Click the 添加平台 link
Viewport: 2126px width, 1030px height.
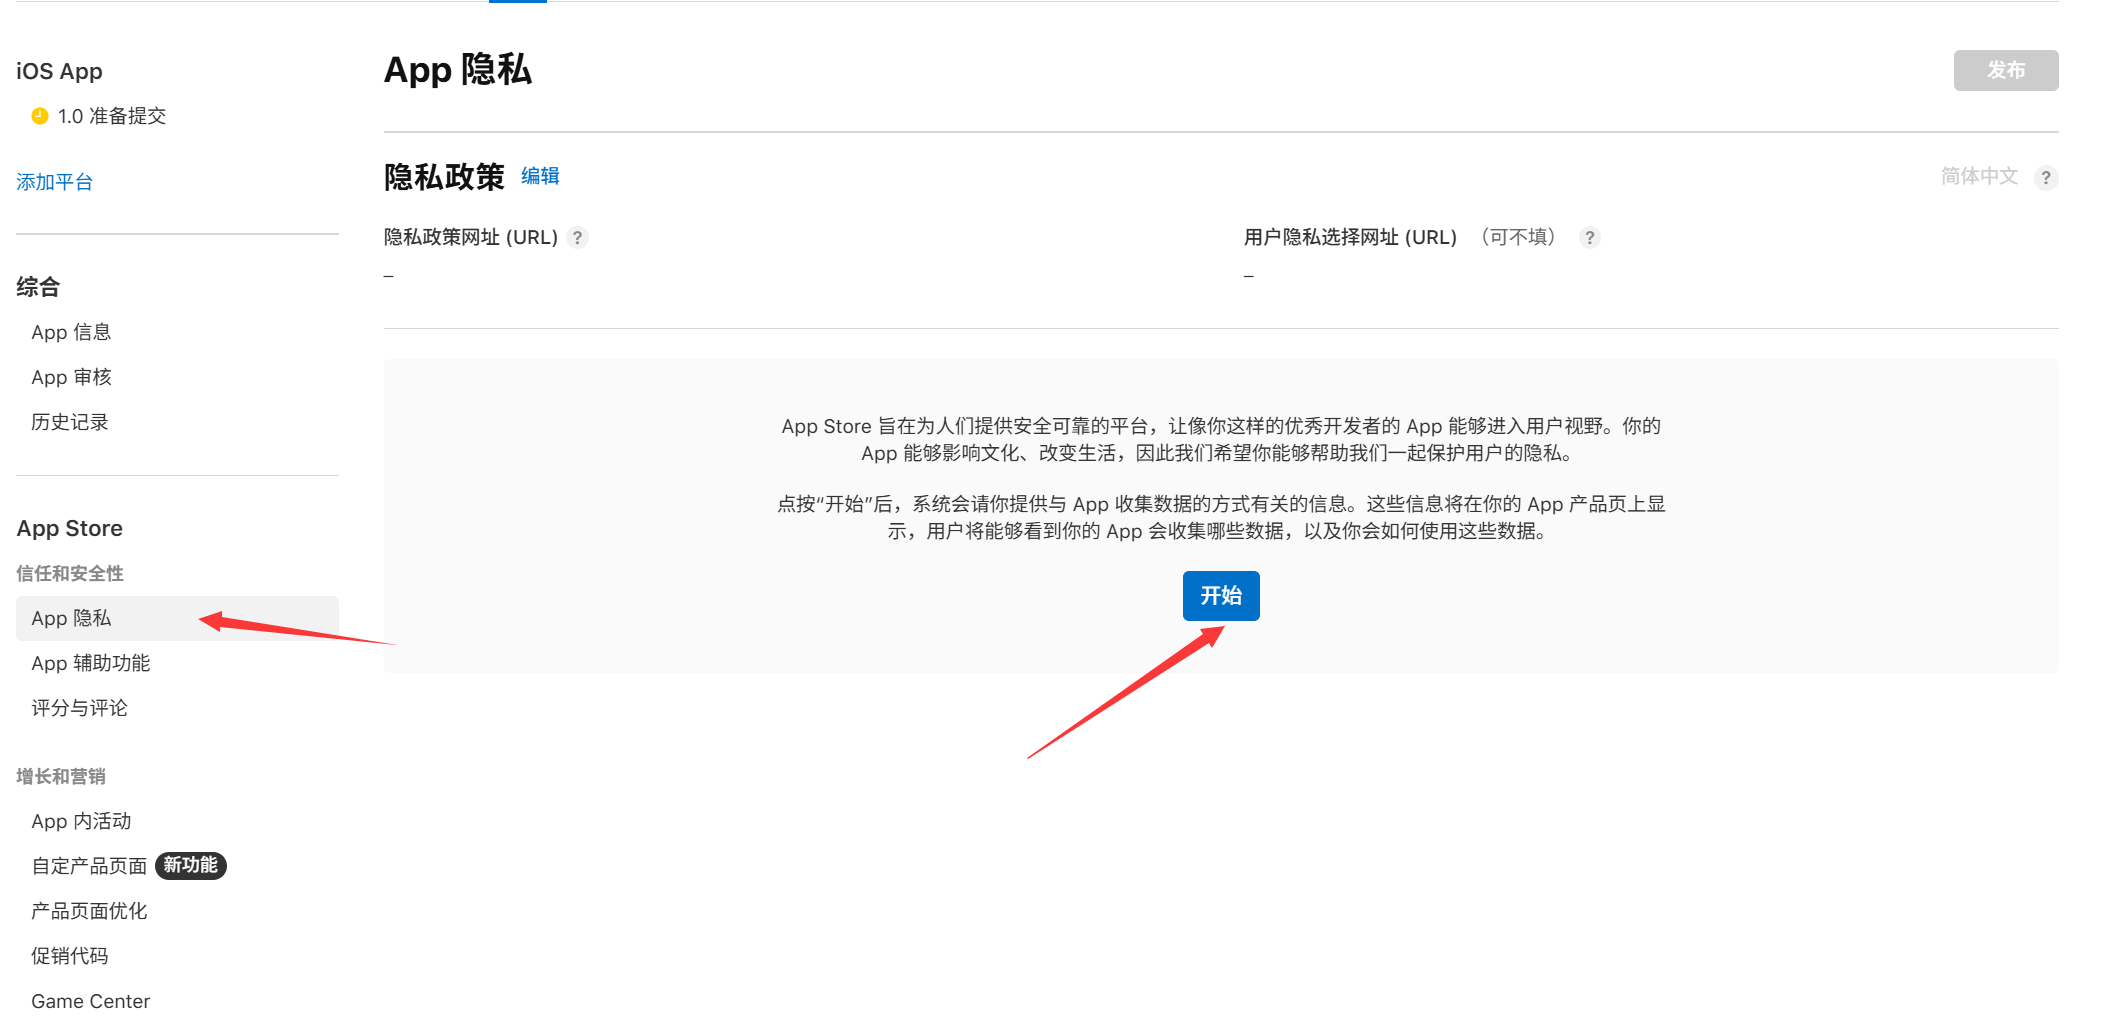click(55, 182)
